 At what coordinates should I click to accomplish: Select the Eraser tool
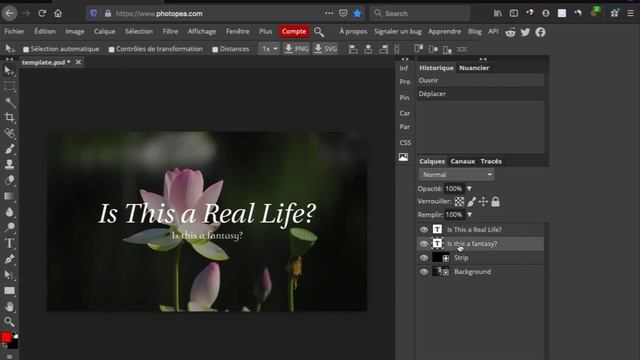pyautogui.click(x=9, y=180)
